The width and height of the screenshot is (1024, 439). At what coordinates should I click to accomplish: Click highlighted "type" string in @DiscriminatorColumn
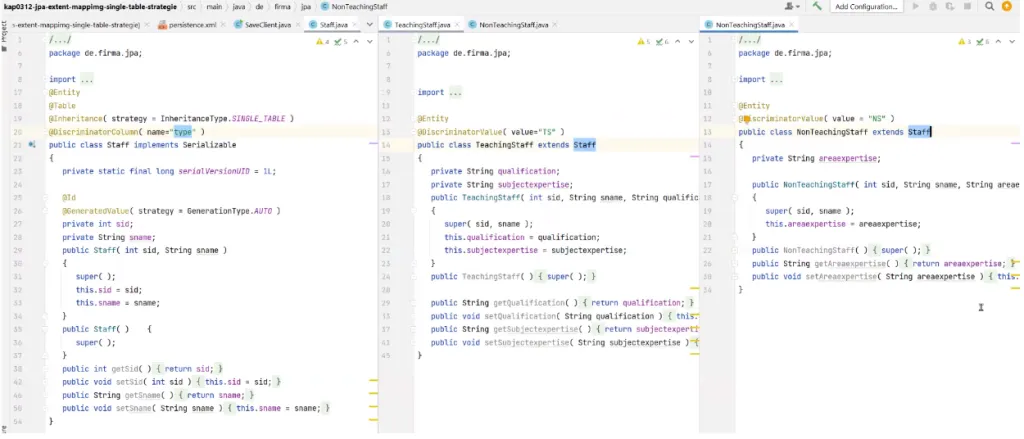(x=183, y=132)
